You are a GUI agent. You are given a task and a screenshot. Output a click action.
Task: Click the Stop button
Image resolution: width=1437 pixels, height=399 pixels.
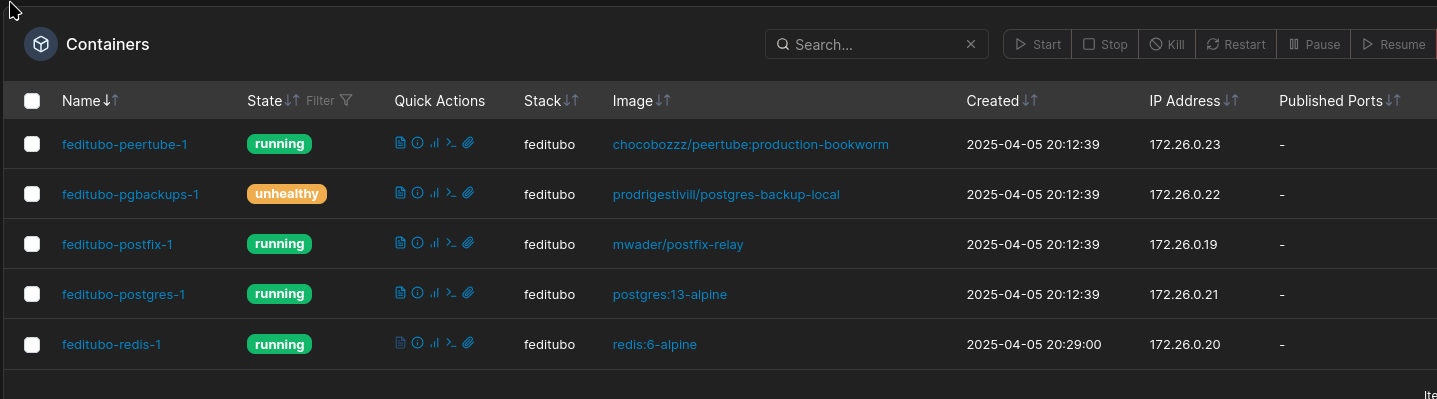[x=1105, y=45]
